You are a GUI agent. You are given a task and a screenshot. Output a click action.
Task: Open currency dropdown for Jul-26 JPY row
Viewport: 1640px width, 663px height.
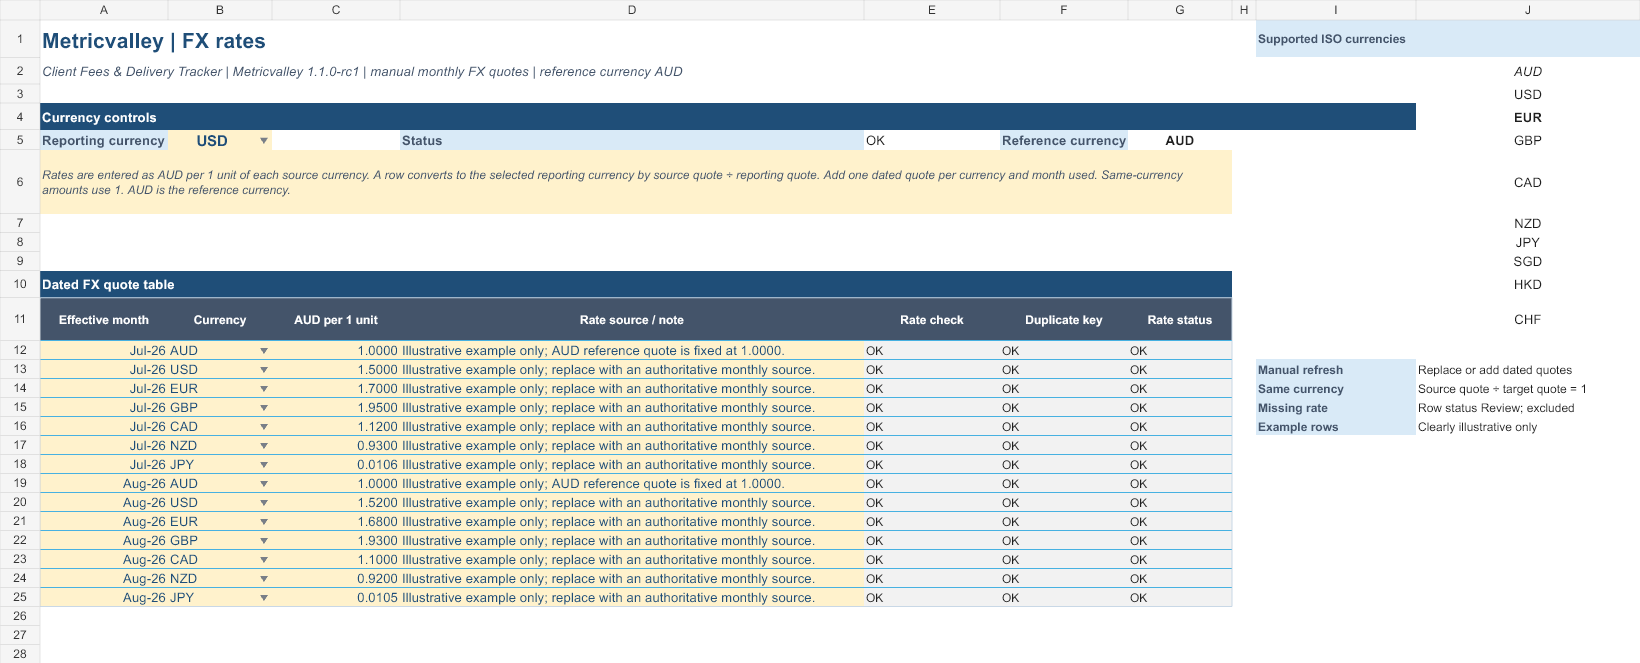(264, 465)
